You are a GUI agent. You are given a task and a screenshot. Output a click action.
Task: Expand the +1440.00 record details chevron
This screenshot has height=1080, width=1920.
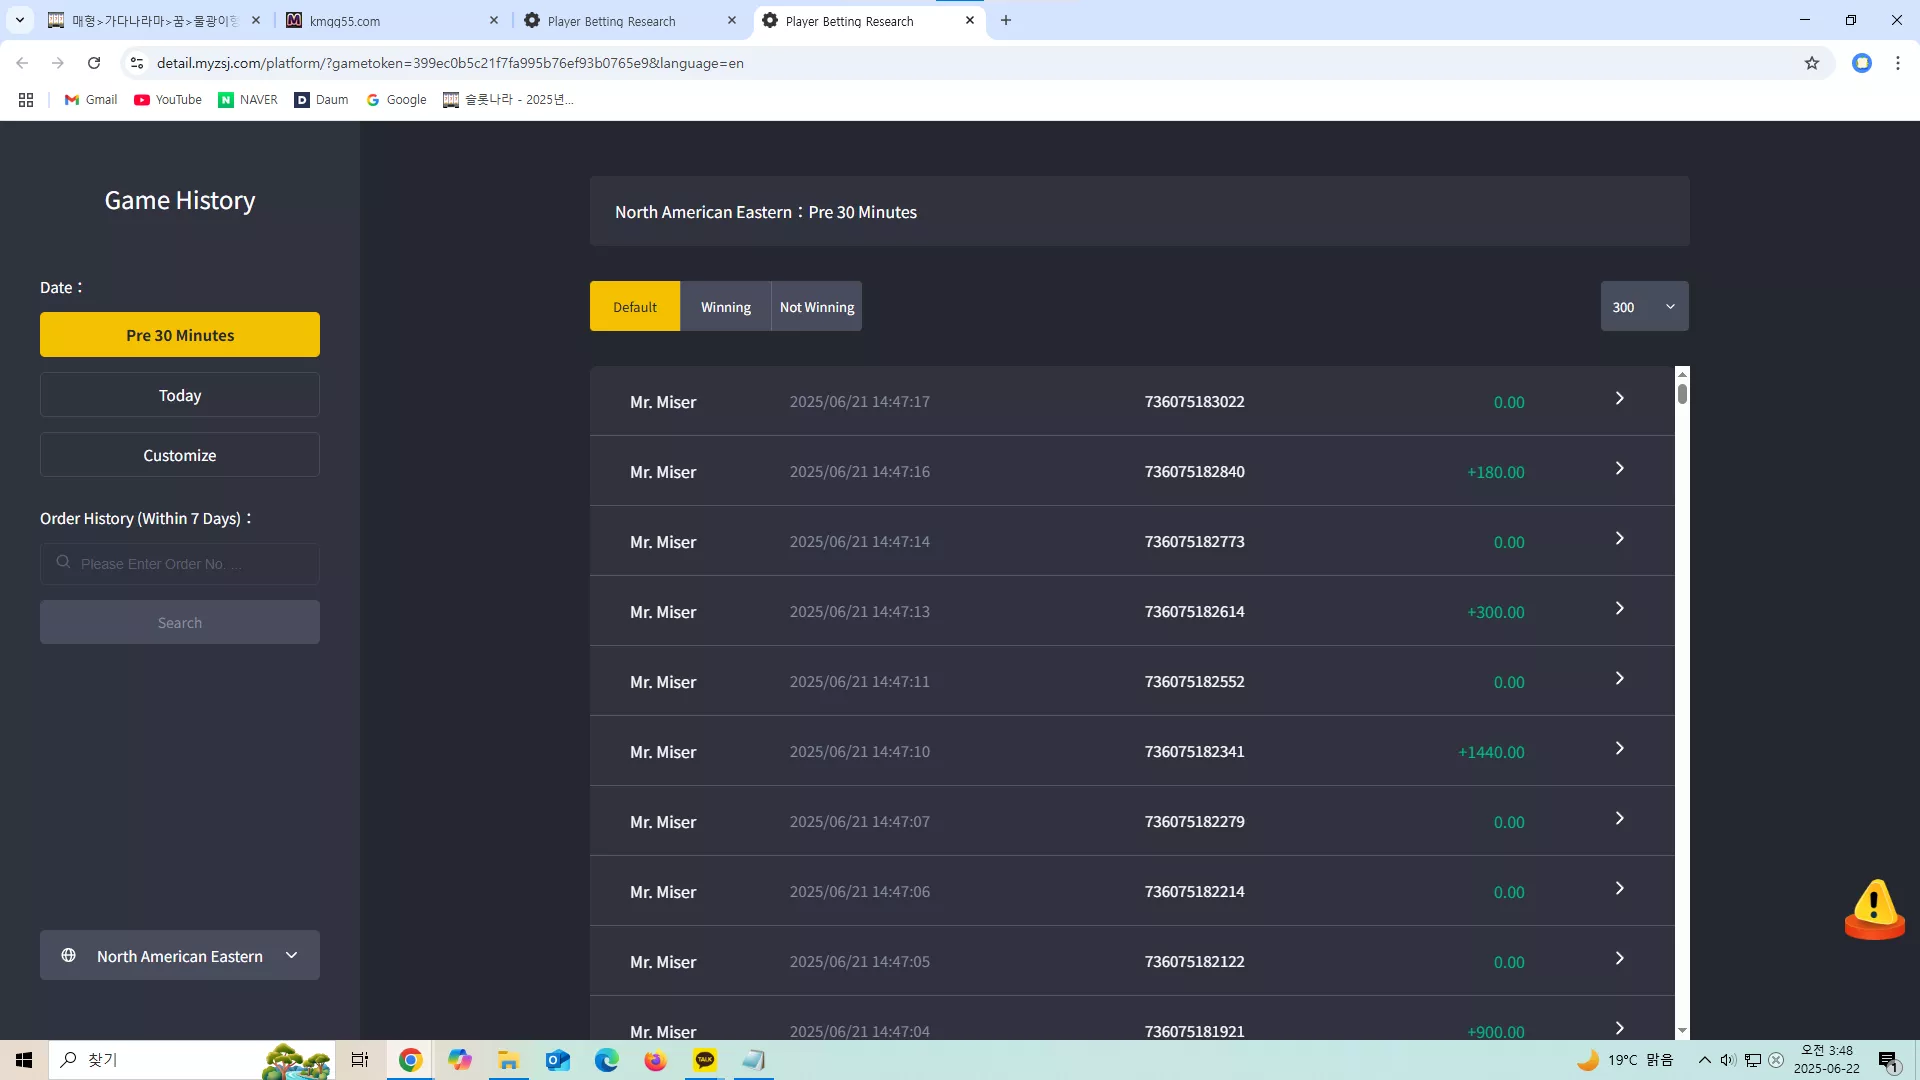(1620, 749)
